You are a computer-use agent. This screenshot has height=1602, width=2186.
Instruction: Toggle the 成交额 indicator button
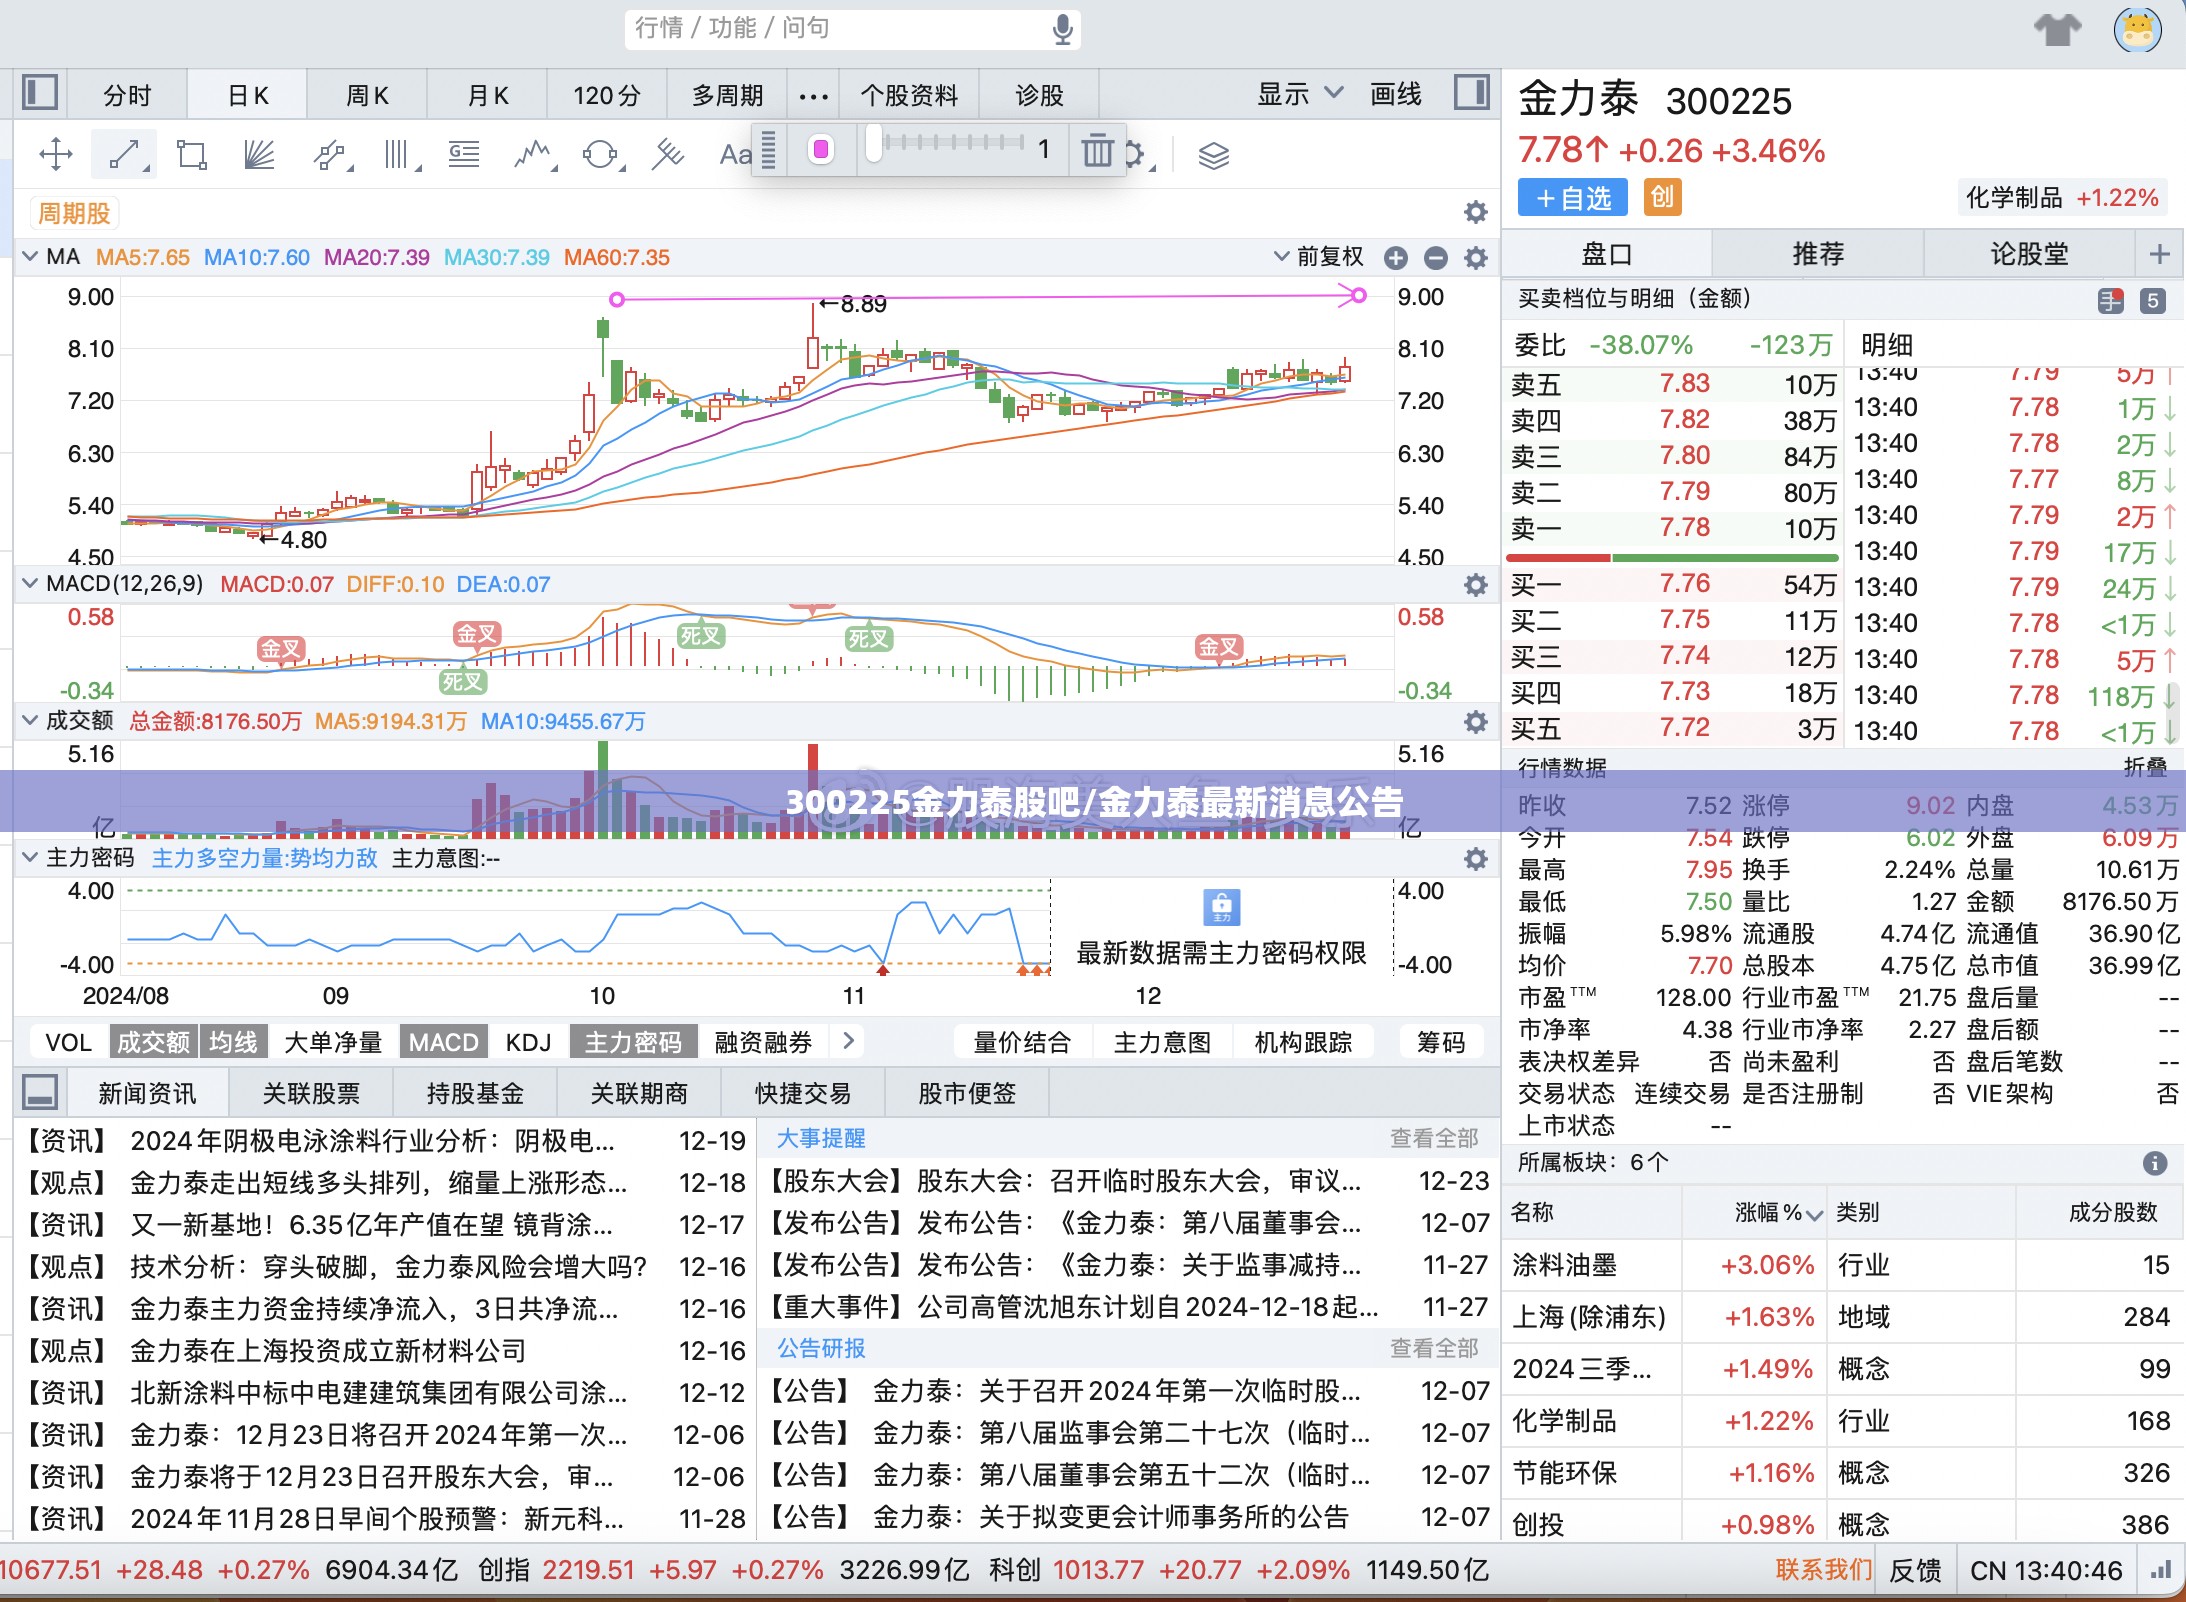click(x=153, y=1042)
